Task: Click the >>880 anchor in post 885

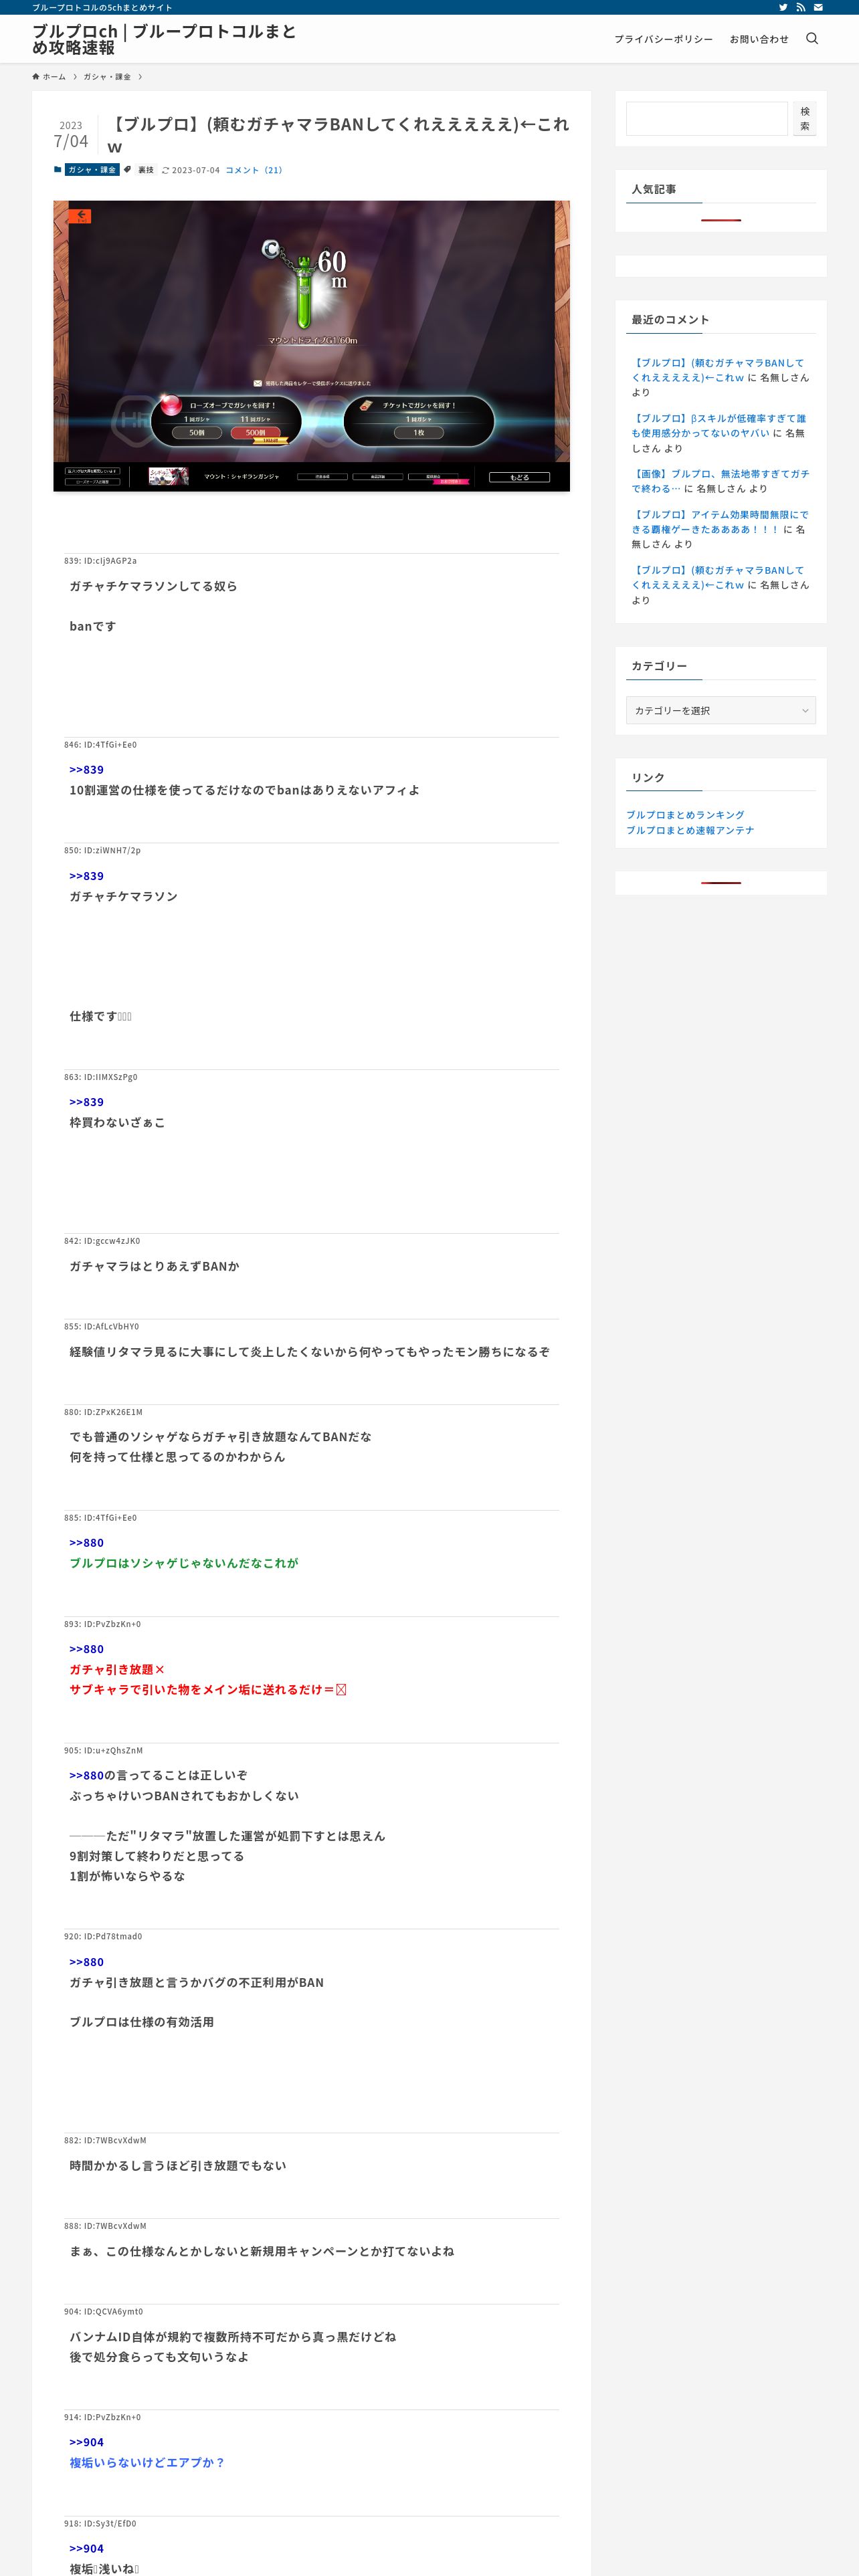Action: click(86, 1543)
